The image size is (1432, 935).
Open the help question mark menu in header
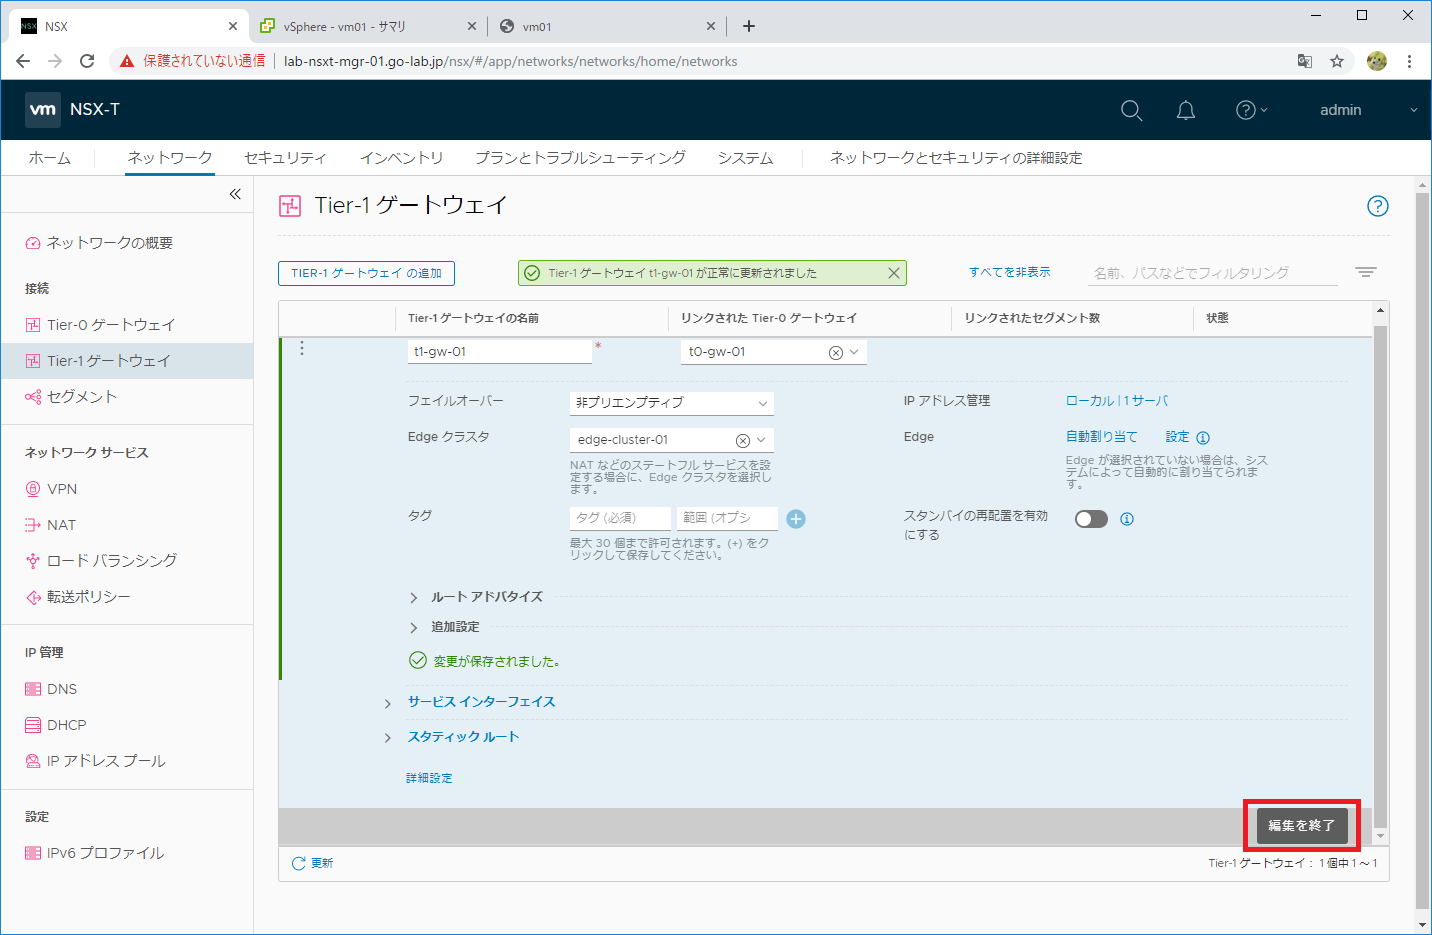click(1251, 110)
